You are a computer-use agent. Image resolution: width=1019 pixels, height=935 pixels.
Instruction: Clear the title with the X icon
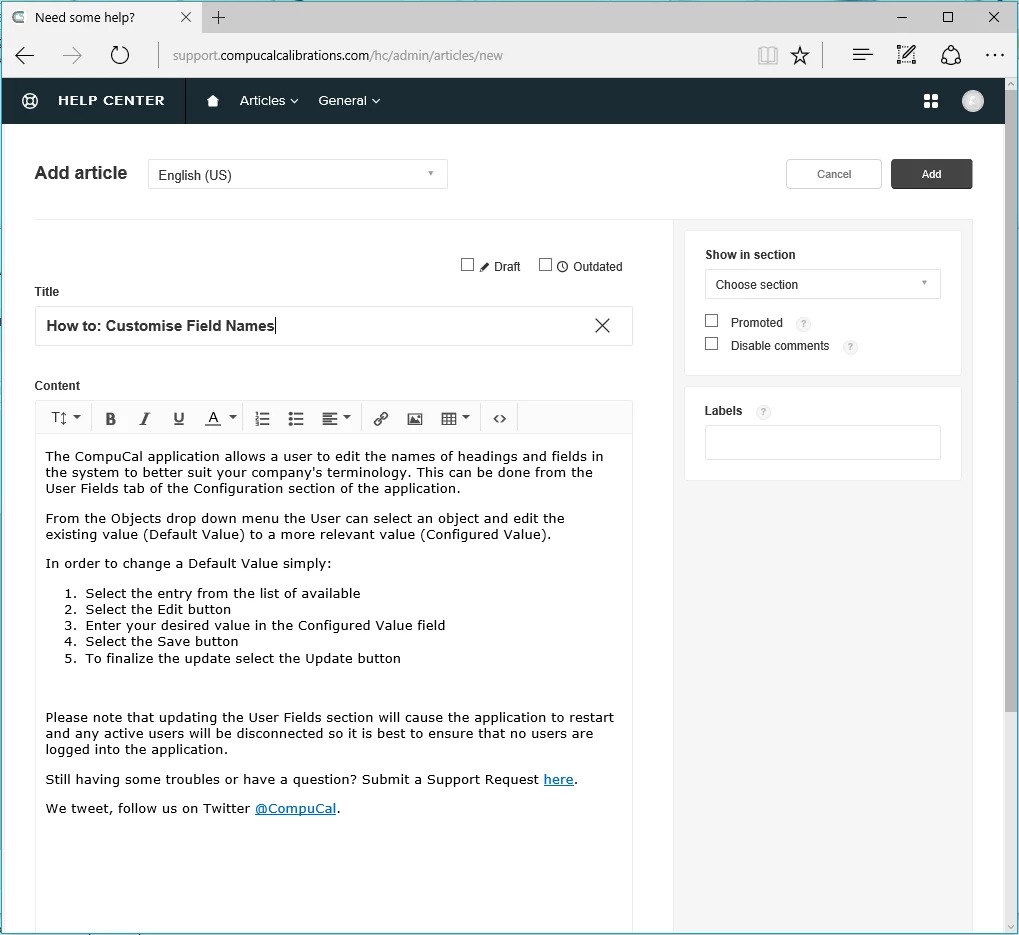[x=602, y=326]
